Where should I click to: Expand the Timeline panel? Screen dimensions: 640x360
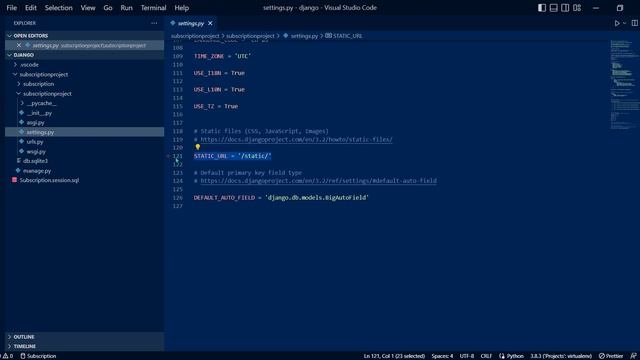[x=24, y=346]
